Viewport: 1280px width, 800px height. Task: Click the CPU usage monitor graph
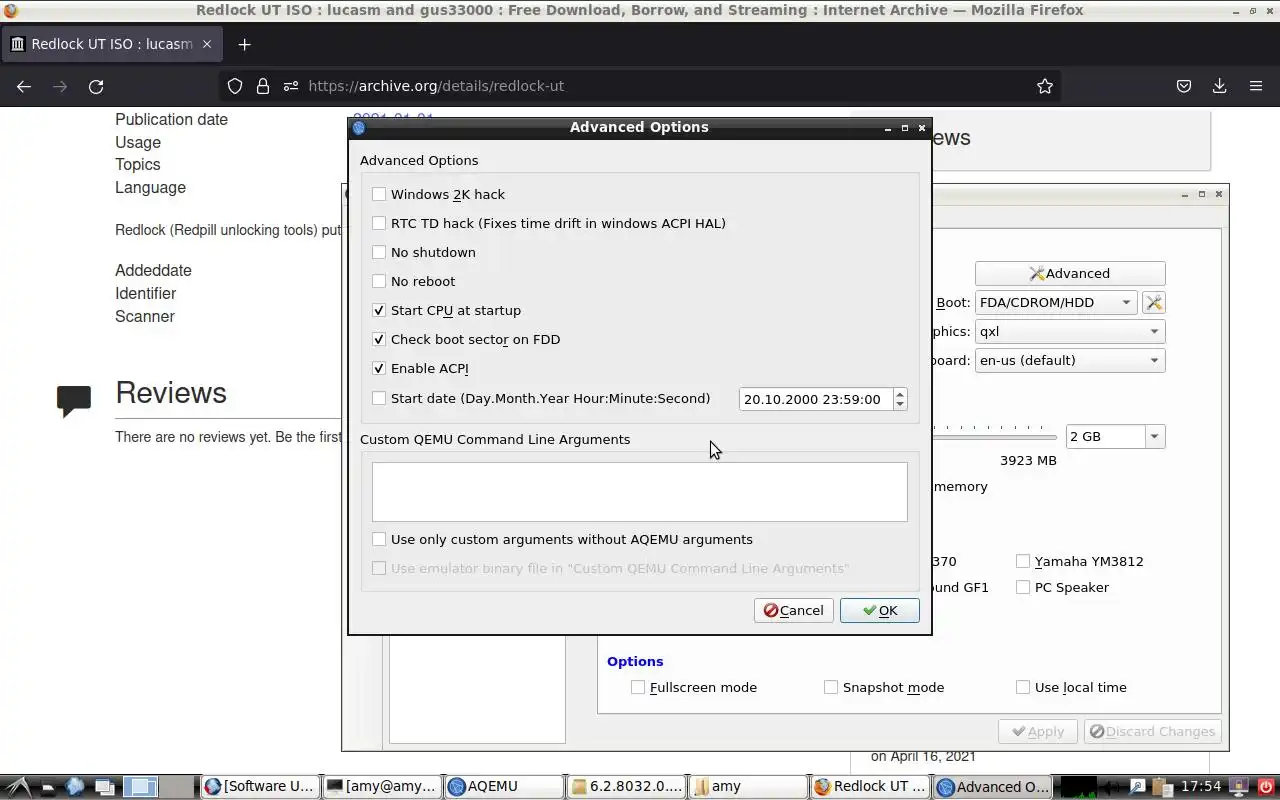(x=1078, y=787)
